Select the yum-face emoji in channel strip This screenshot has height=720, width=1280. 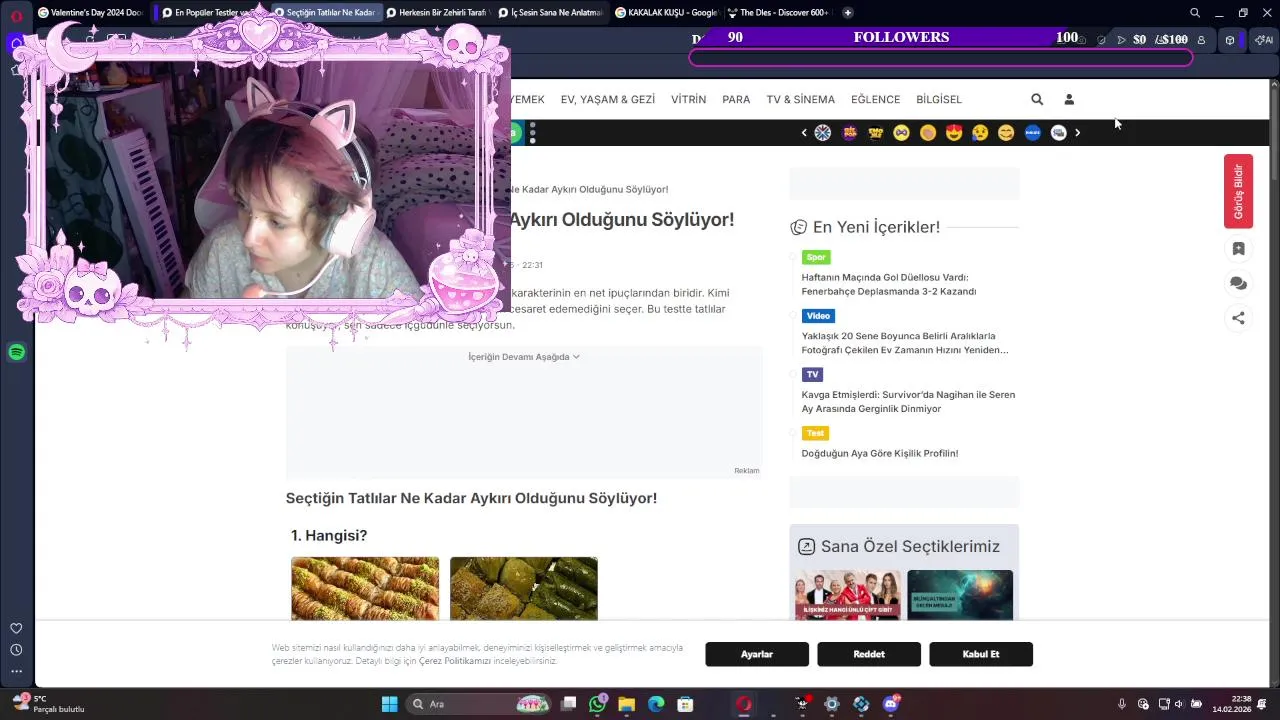pos(1006,132)
